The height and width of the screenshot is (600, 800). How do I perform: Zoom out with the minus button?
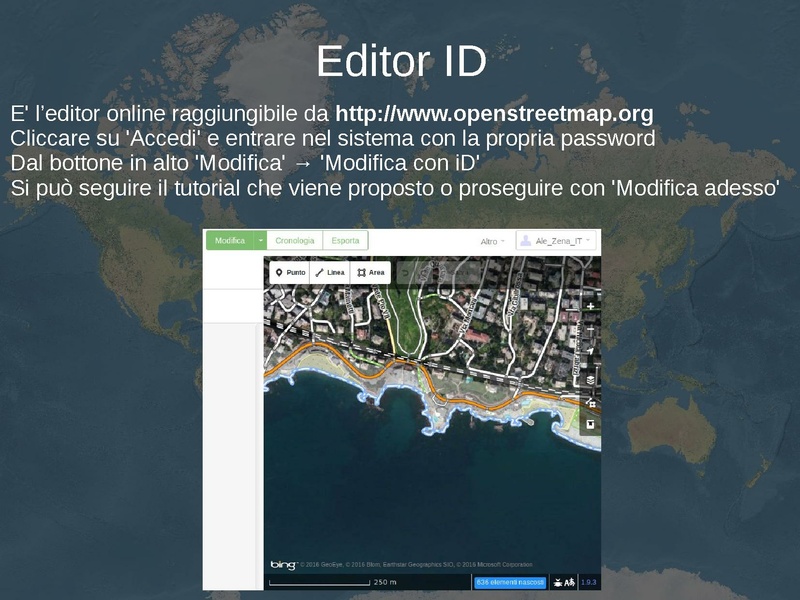coord(591,329)
